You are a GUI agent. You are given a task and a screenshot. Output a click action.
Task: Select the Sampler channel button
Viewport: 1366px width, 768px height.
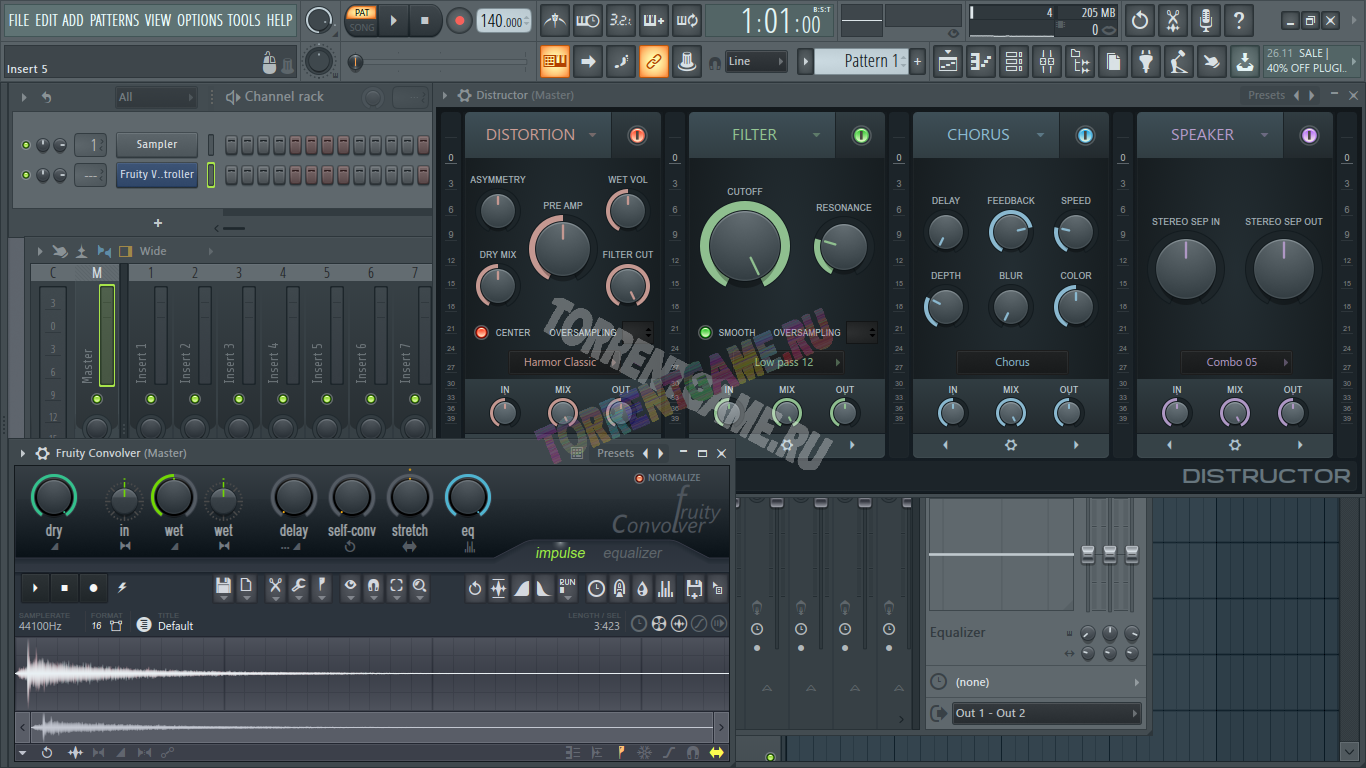tap(156, 144)
